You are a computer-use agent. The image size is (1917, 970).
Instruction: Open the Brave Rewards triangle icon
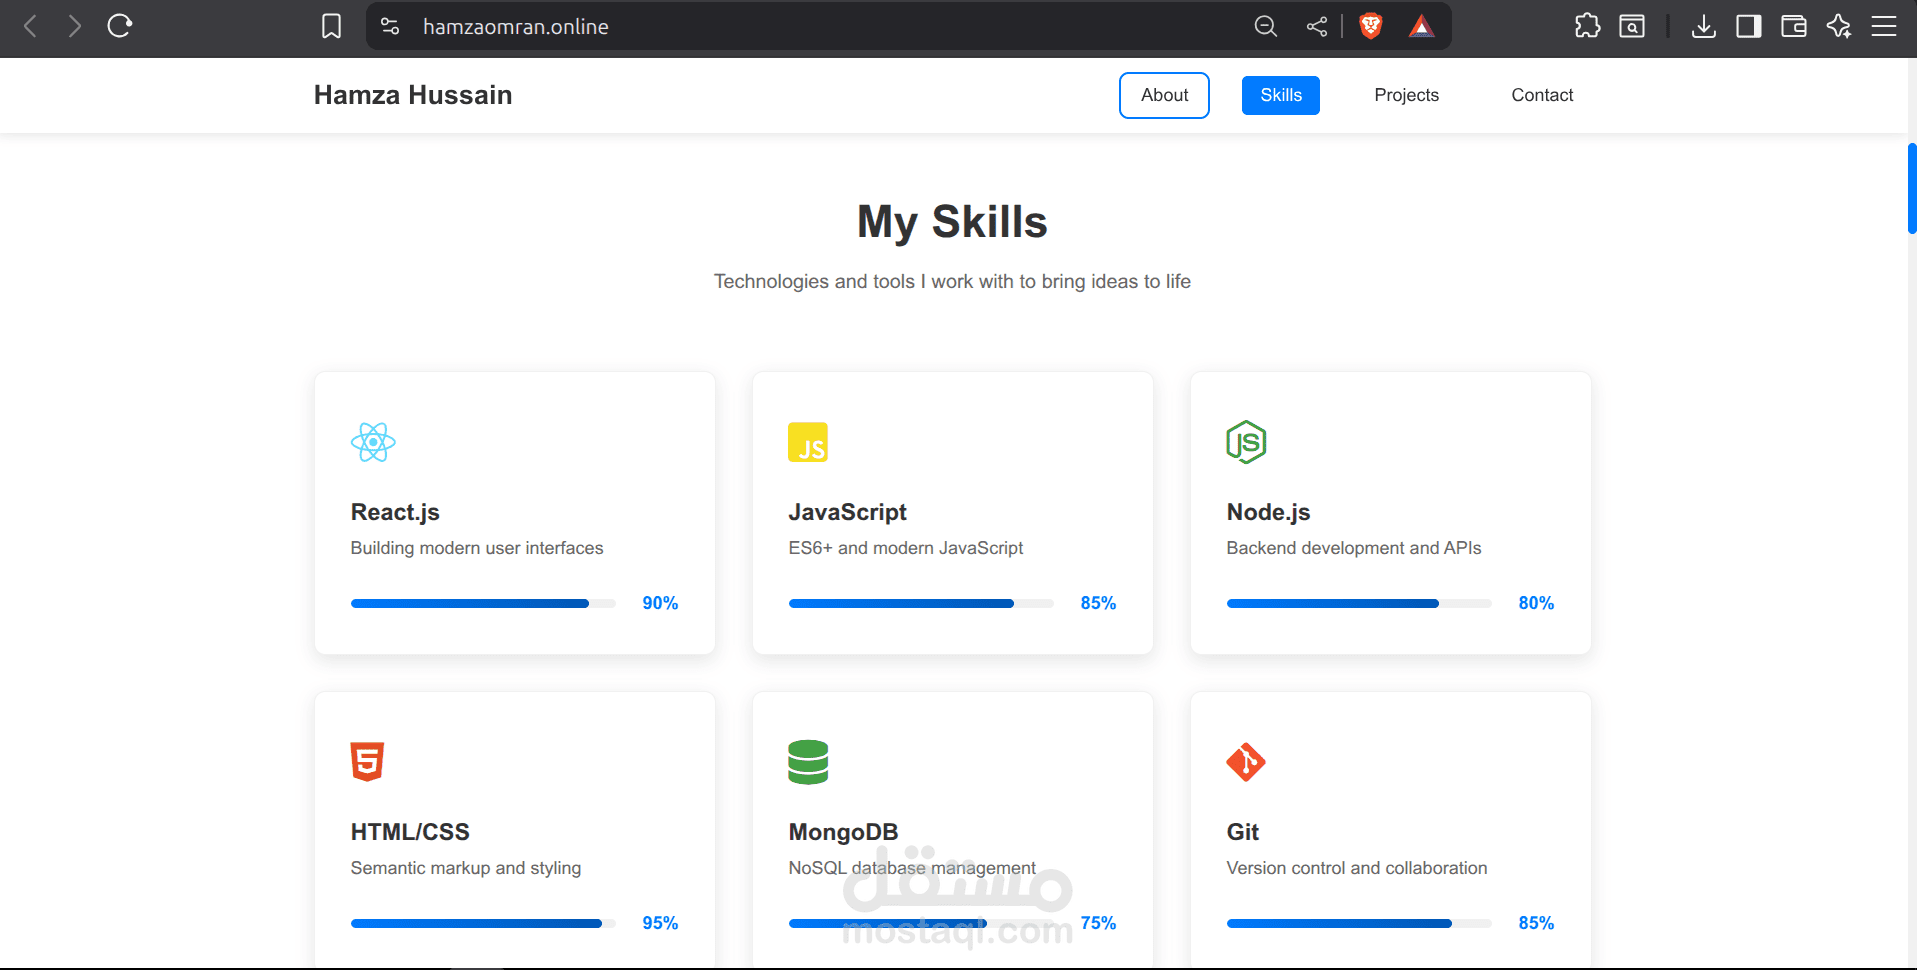(1421, 27)
